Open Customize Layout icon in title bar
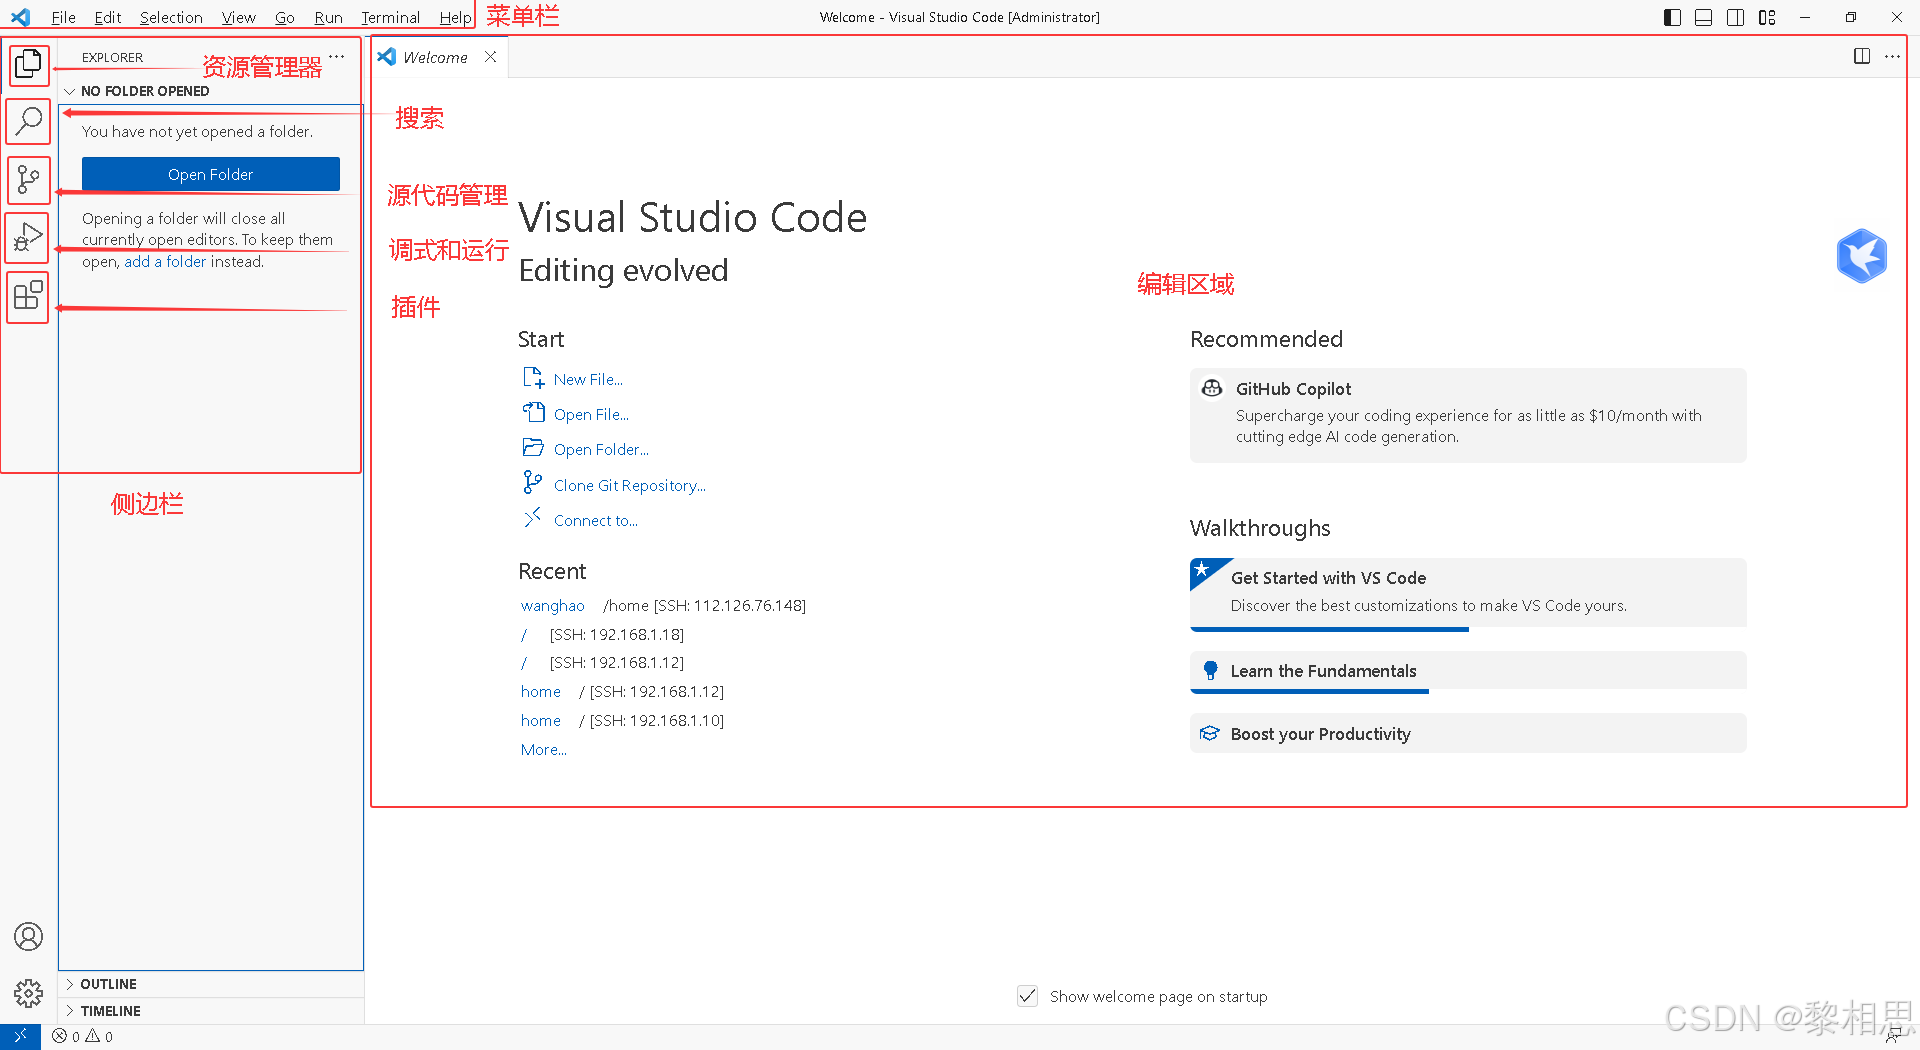Viewport: 1920px width, 1050px height. pyautogui.click(x=1768, y=17)
